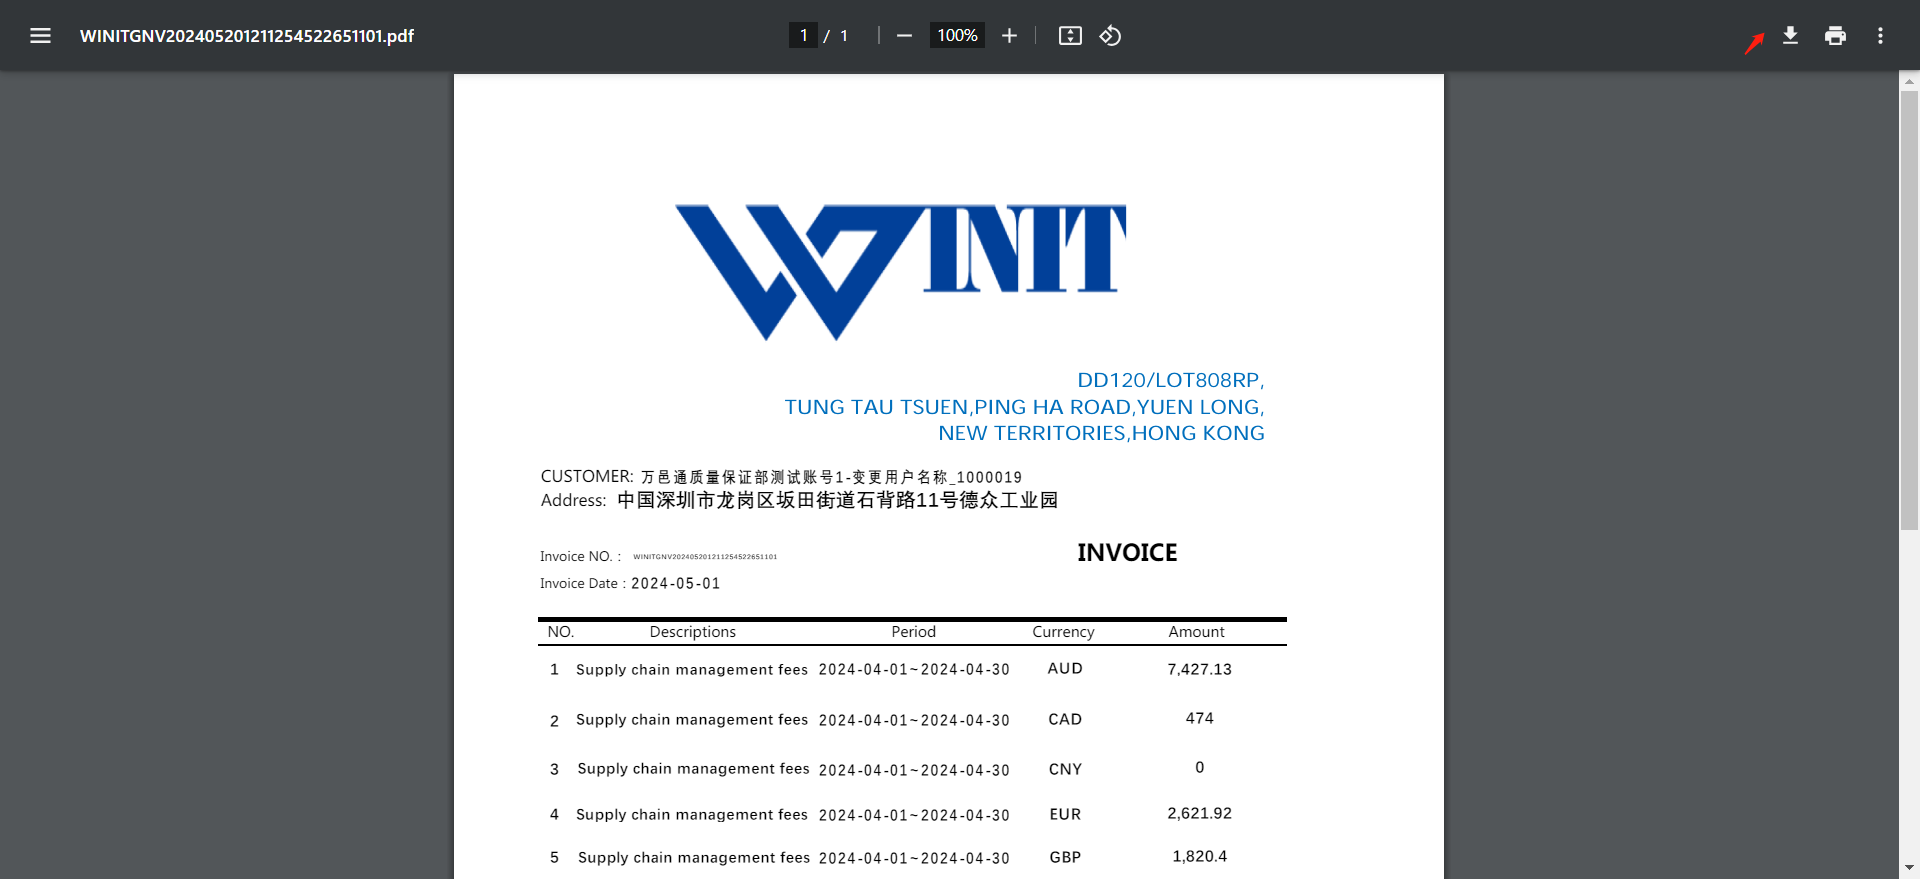Click the Address label
Screen dimensions: 1920x879
point(574,500)
